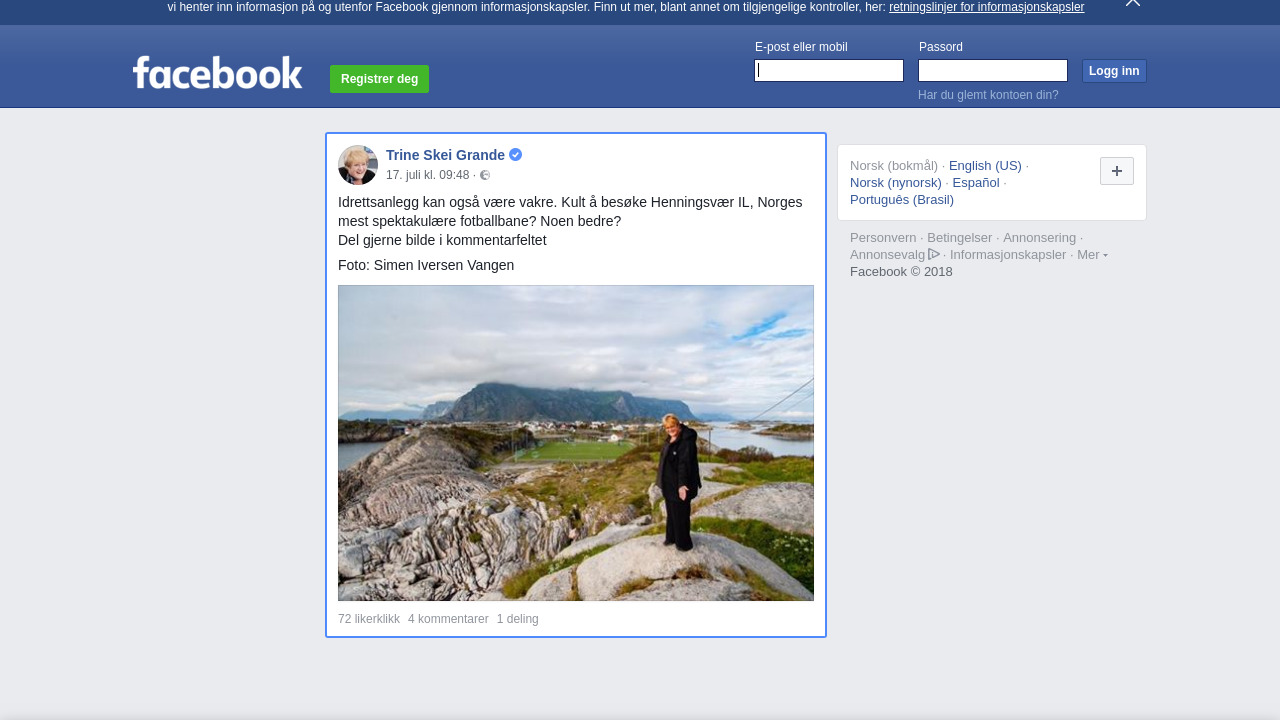Click the photo credit text Foto: Simen Iversen Vangen
1280x720 pixels.
[x=426, y=265]
